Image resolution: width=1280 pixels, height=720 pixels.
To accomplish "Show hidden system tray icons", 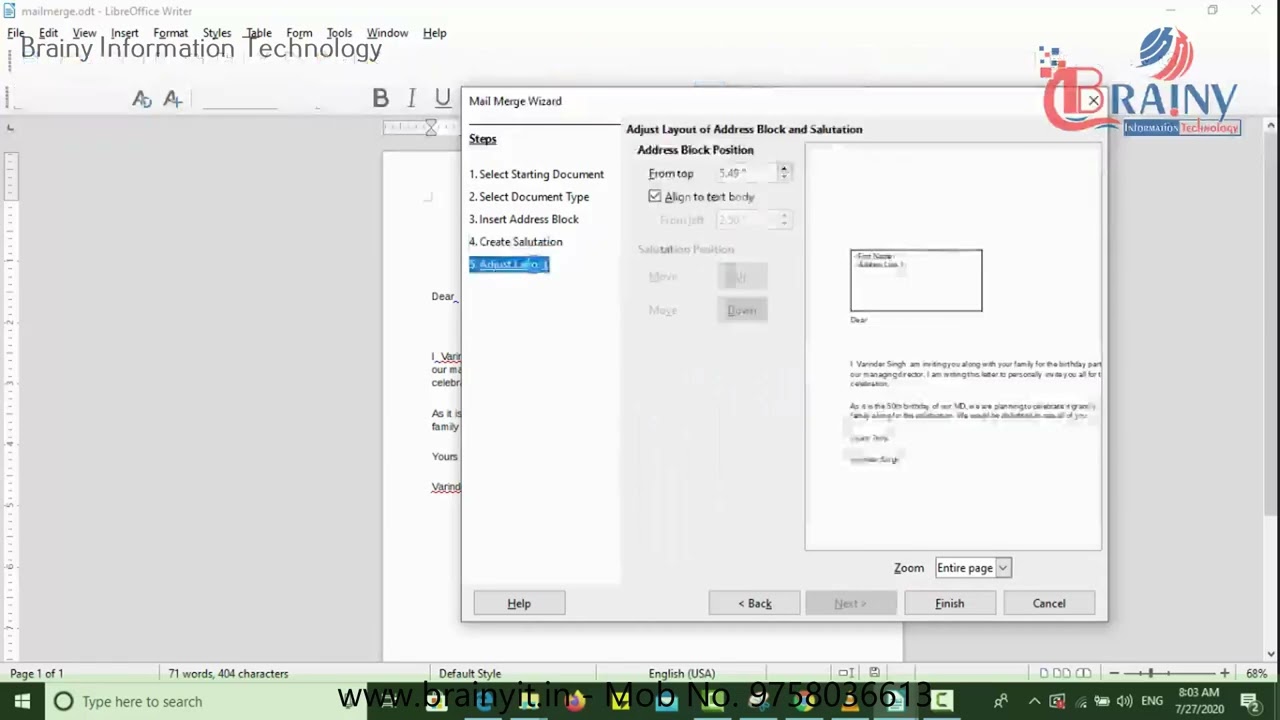I will (x=1034, y=701).
